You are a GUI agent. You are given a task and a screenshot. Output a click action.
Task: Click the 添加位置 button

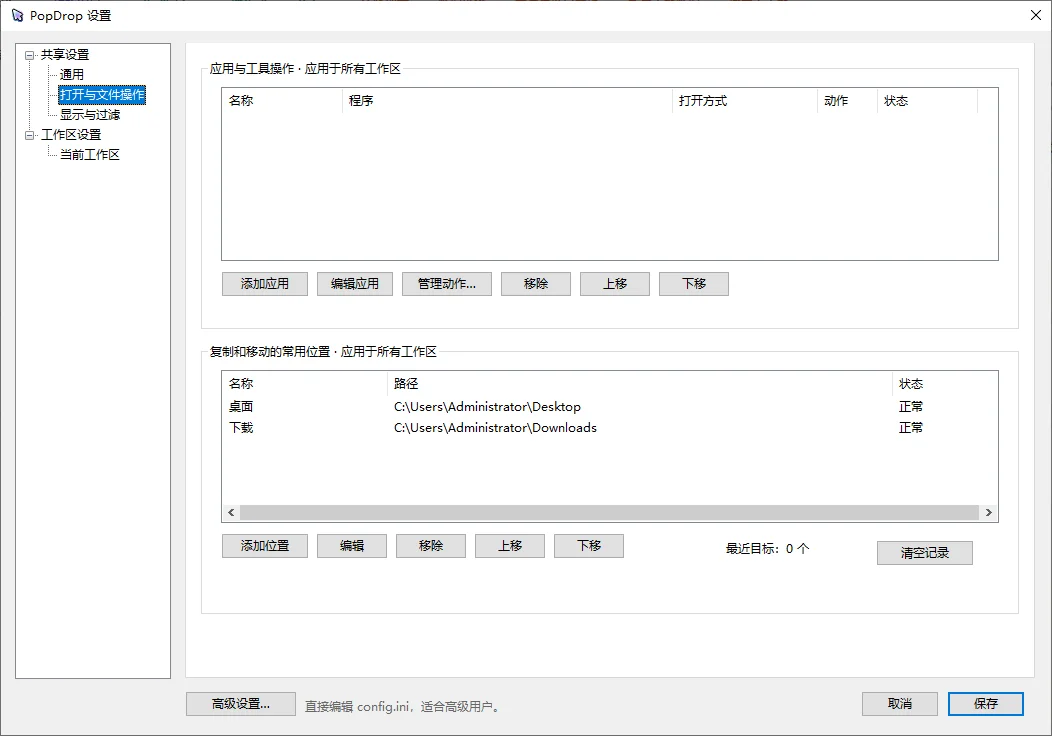click(x=265, y=546)
